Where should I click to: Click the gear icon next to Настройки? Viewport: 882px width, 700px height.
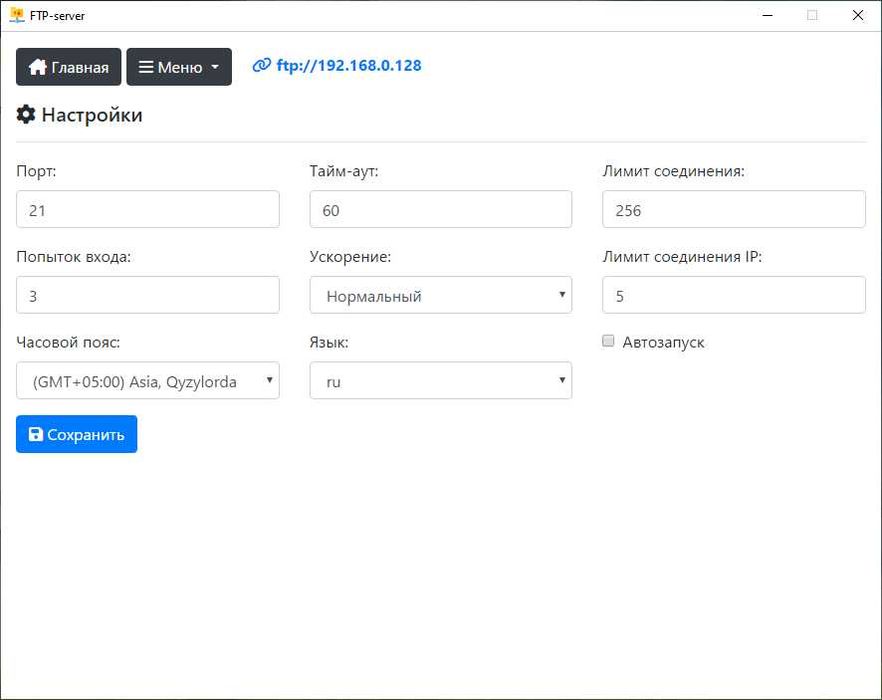pos(26,115)
